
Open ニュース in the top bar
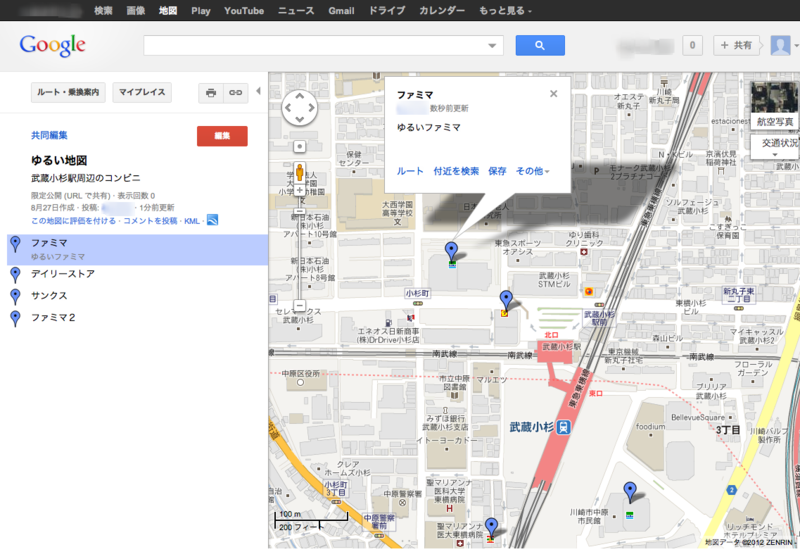point(296,10)
